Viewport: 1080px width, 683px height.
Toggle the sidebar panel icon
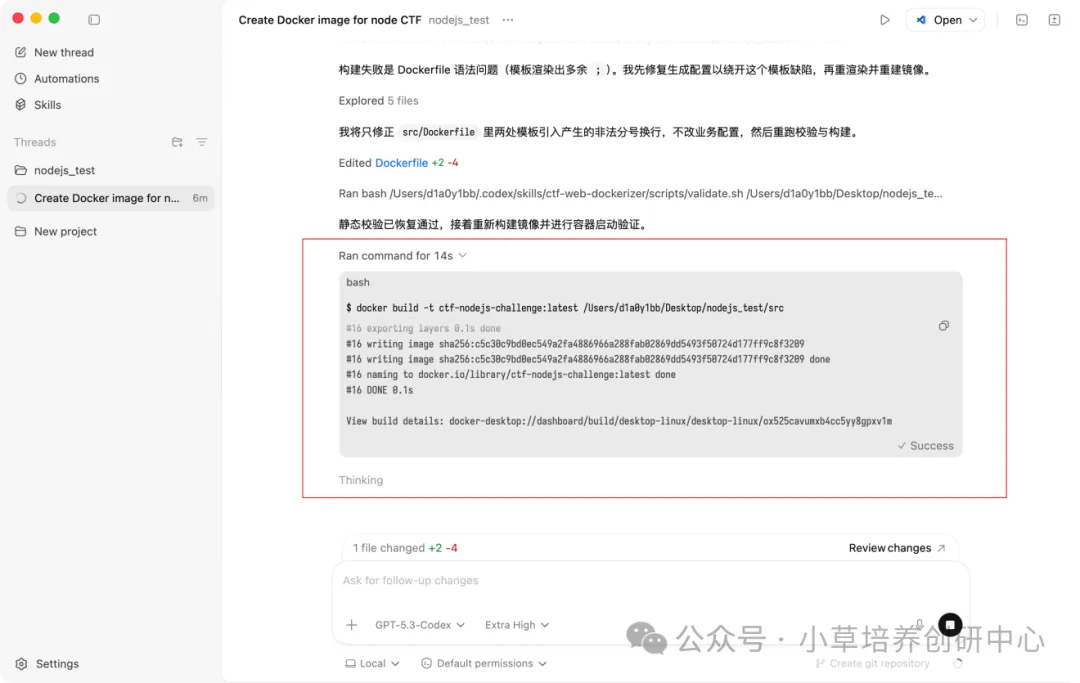pos(94,20)
